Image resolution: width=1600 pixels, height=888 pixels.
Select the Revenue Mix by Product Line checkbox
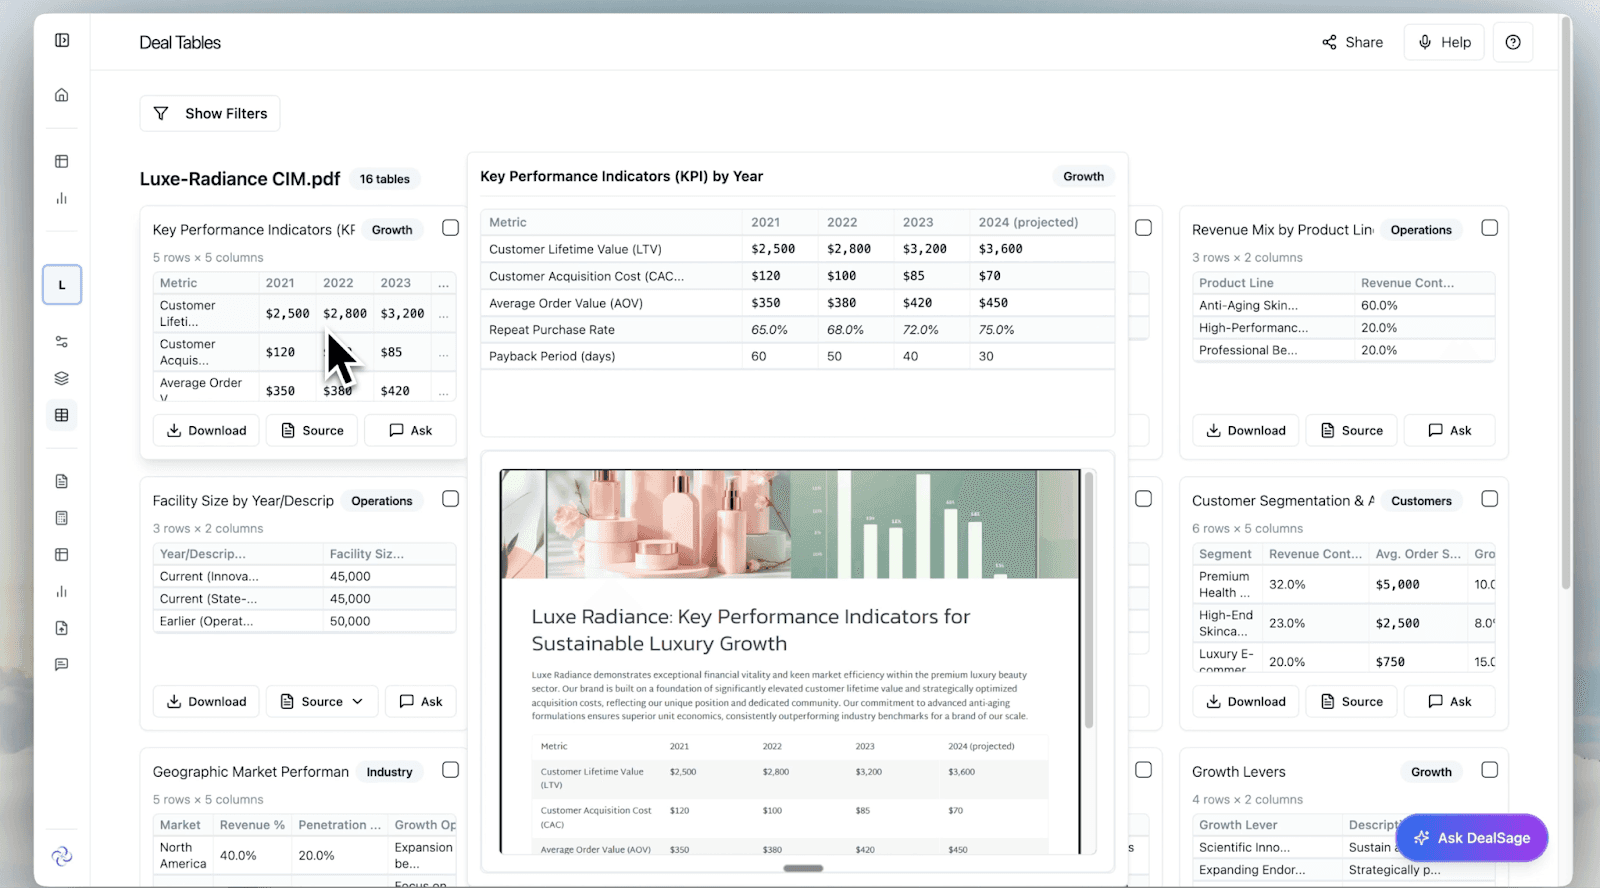[x=1490, y=228]
